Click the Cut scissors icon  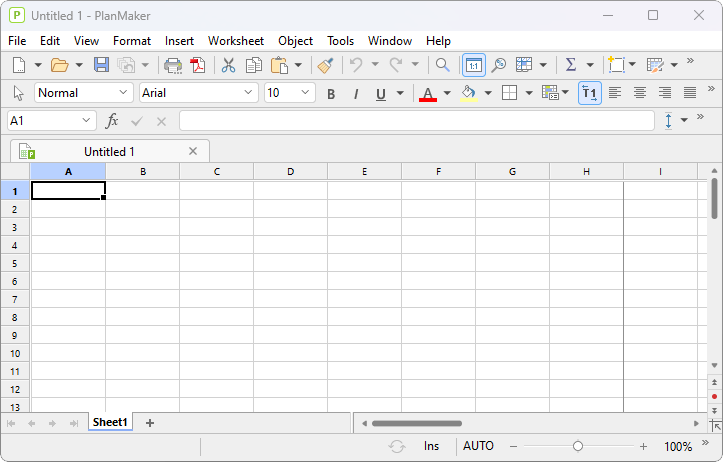click(x=228, y=65)
